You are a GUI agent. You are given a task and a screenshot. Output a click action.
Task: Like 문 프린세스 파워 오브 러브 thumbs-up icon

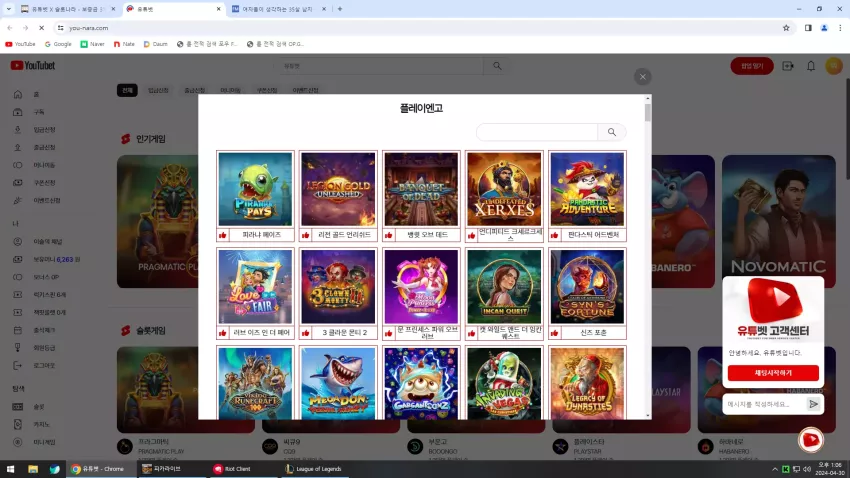389,333
